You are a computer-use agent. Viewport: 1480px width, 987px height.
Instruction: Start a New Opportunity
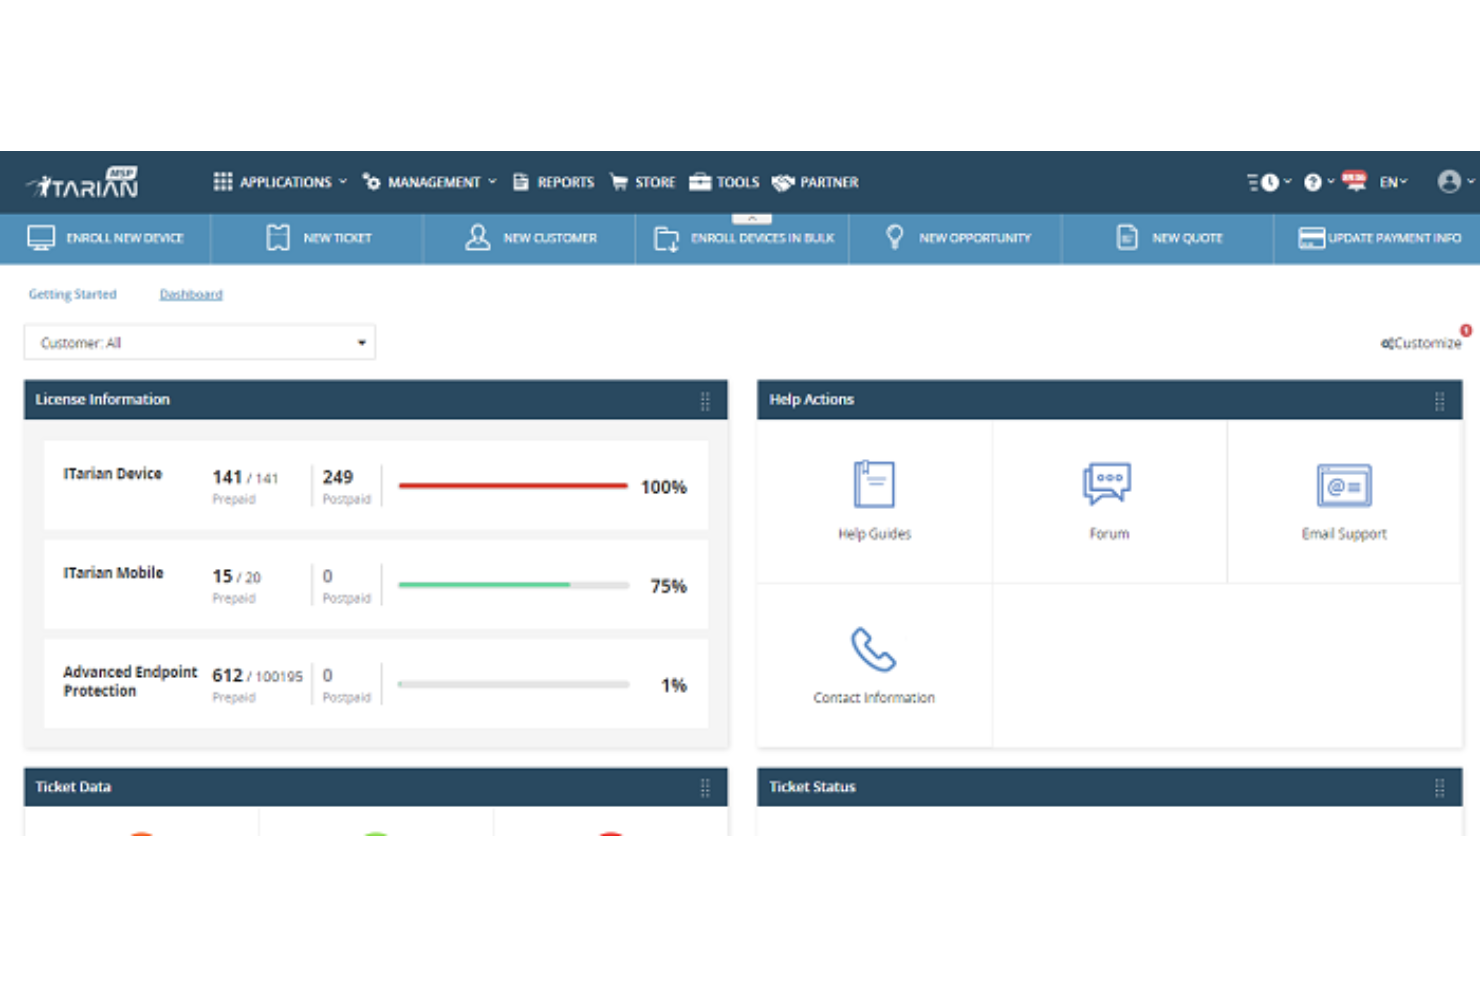(956, 238)
